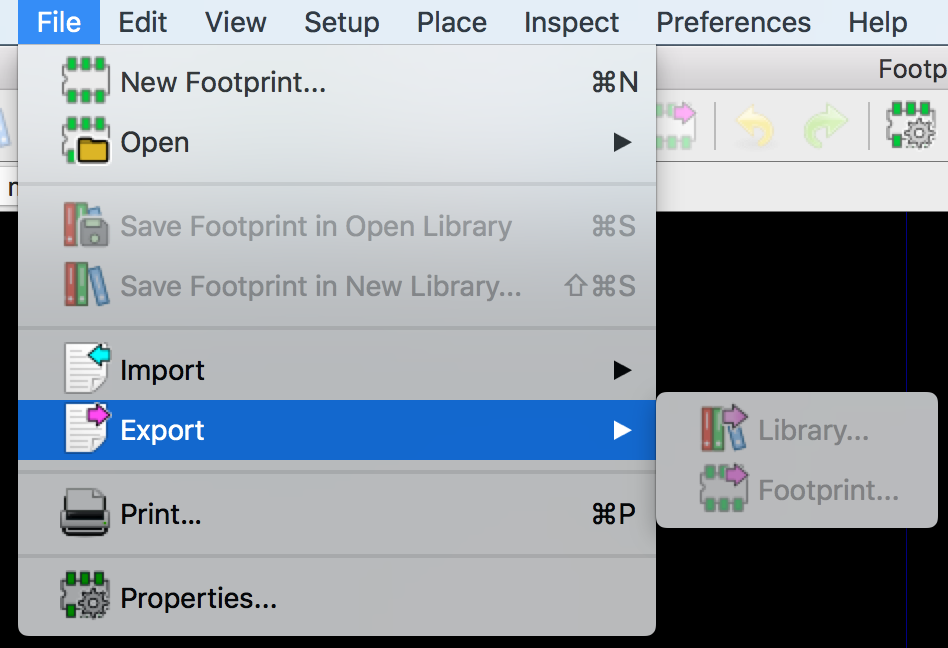Viewport: 948px width, 648px height.
Task: Click the Open folder icon in menu
Action: pos(85,142)
